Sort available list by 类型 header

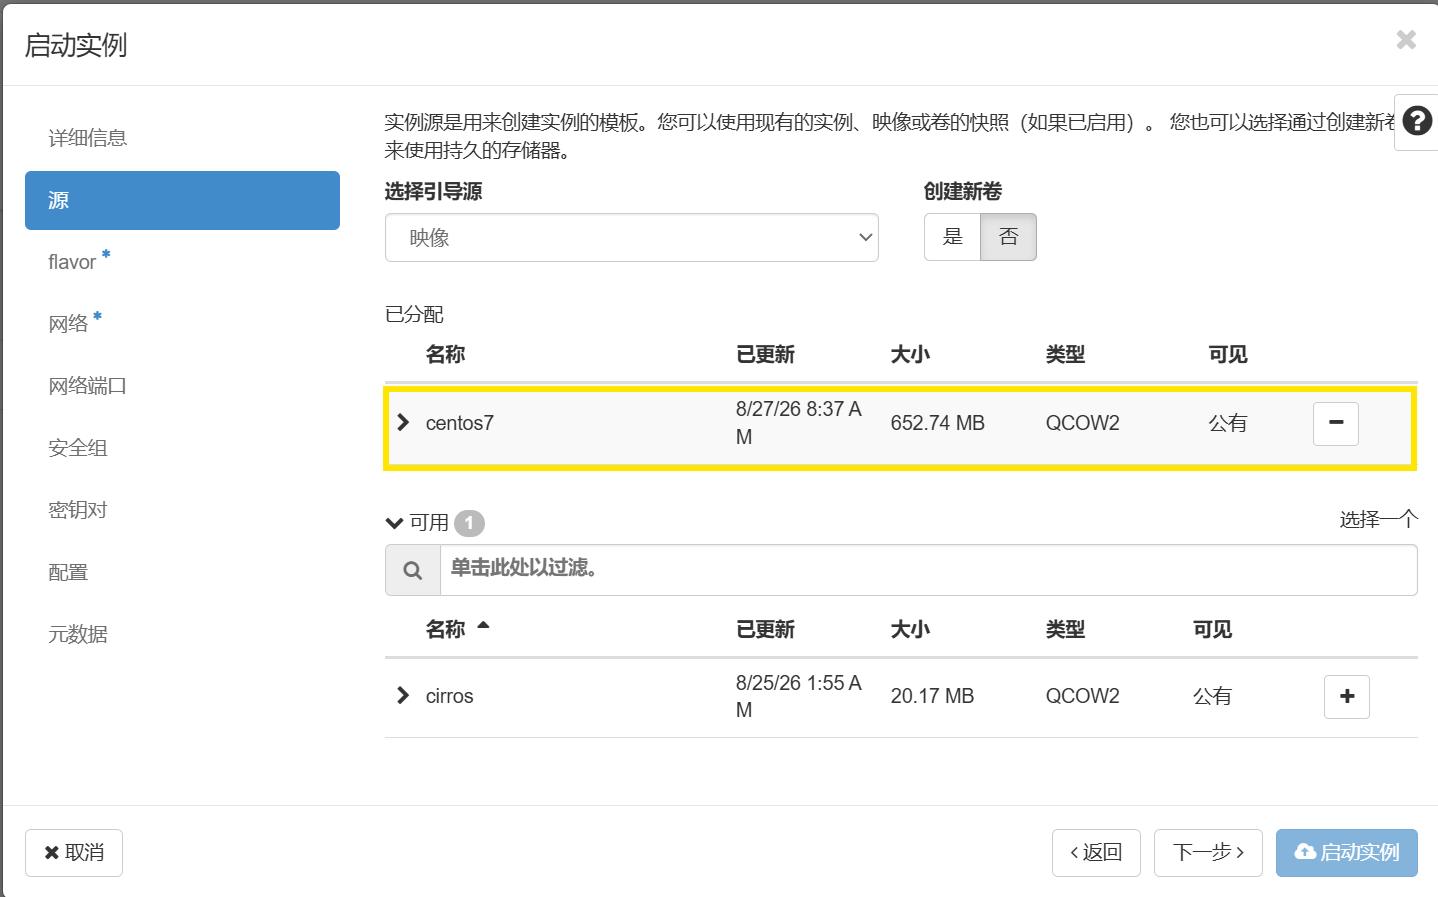pyautogui.click(x=1065, y=630)
